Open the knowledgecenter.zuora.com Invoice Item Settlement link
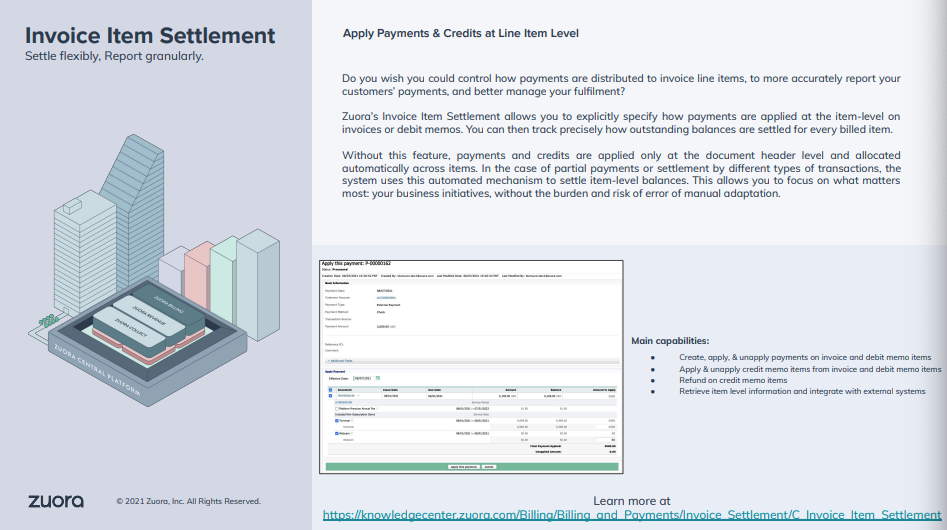Viewport: 947px width, 530px height. click(631, 515)
